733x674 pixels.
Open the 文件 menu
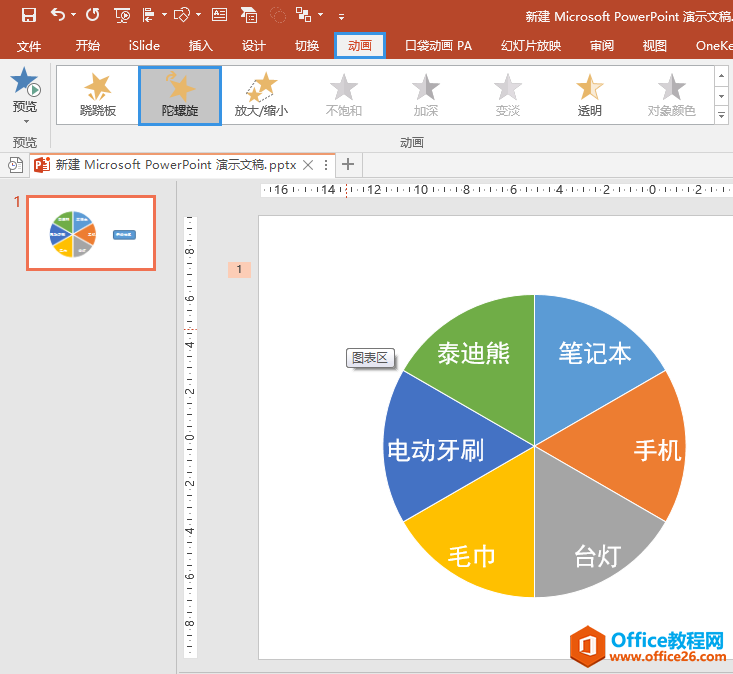(29, 46)
